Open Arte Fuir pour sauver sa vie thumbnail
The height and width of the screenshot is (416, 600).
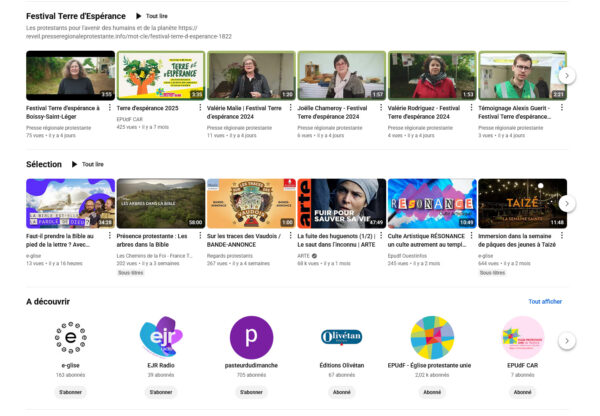[342, 203]
